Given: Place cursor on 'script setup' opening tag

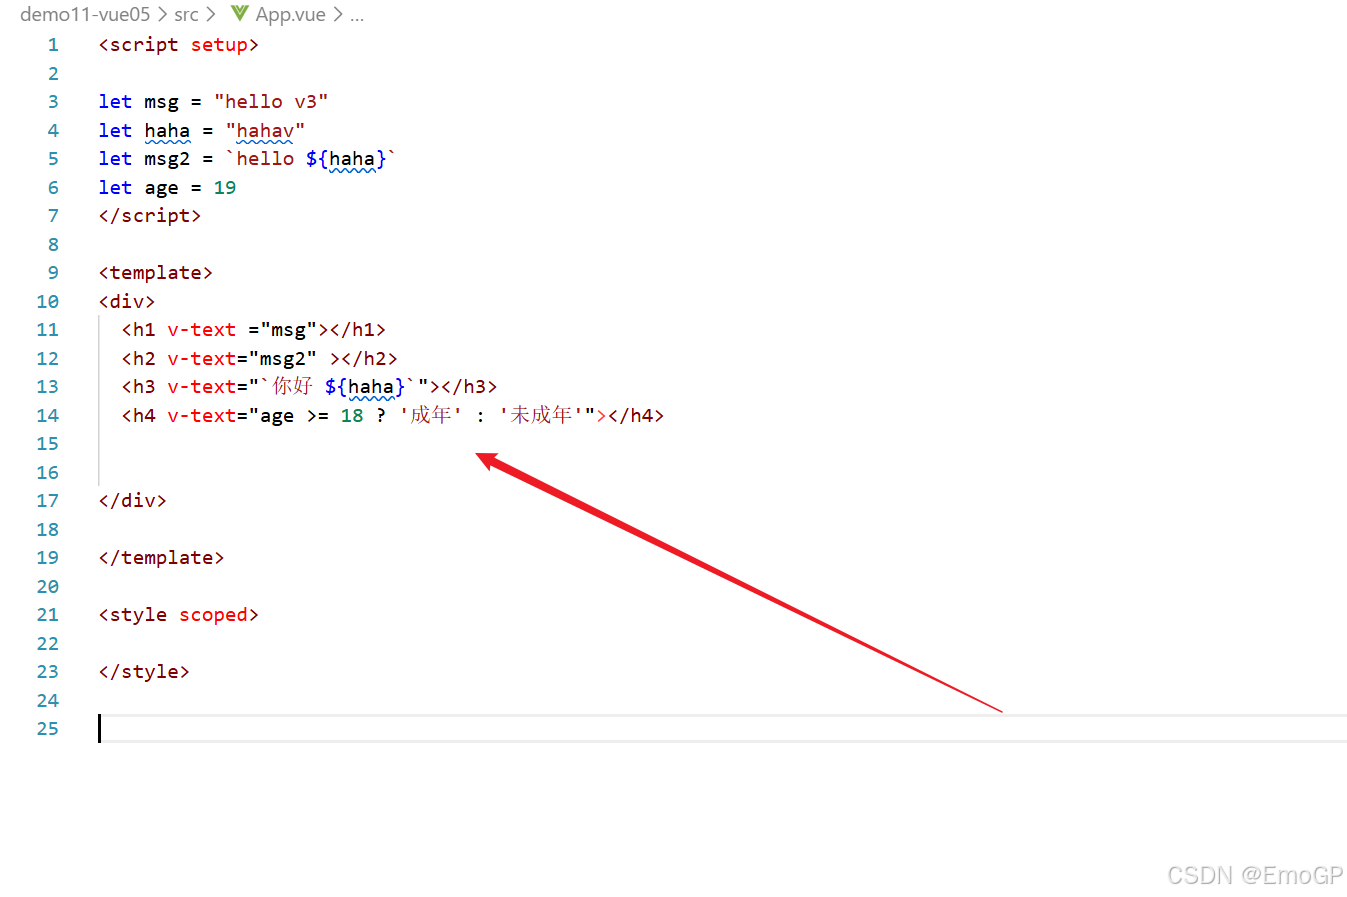Looking at the screenshot, I should tap(179, 45).
